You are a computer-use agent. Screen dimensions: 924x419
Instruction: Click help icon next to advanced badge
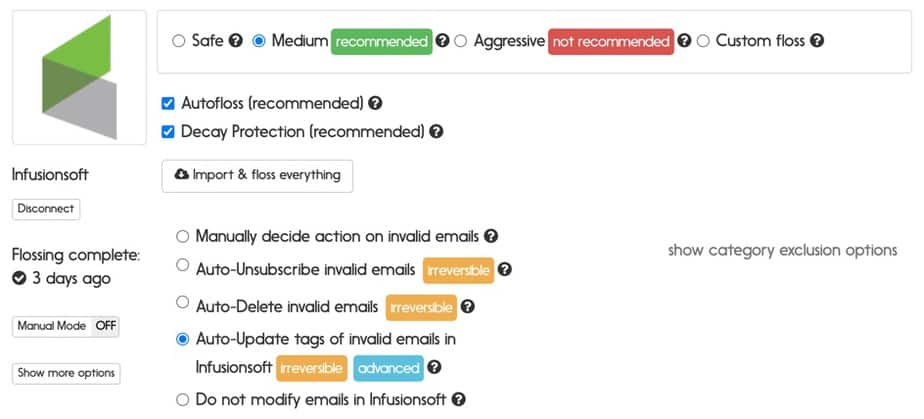(434, 368)
